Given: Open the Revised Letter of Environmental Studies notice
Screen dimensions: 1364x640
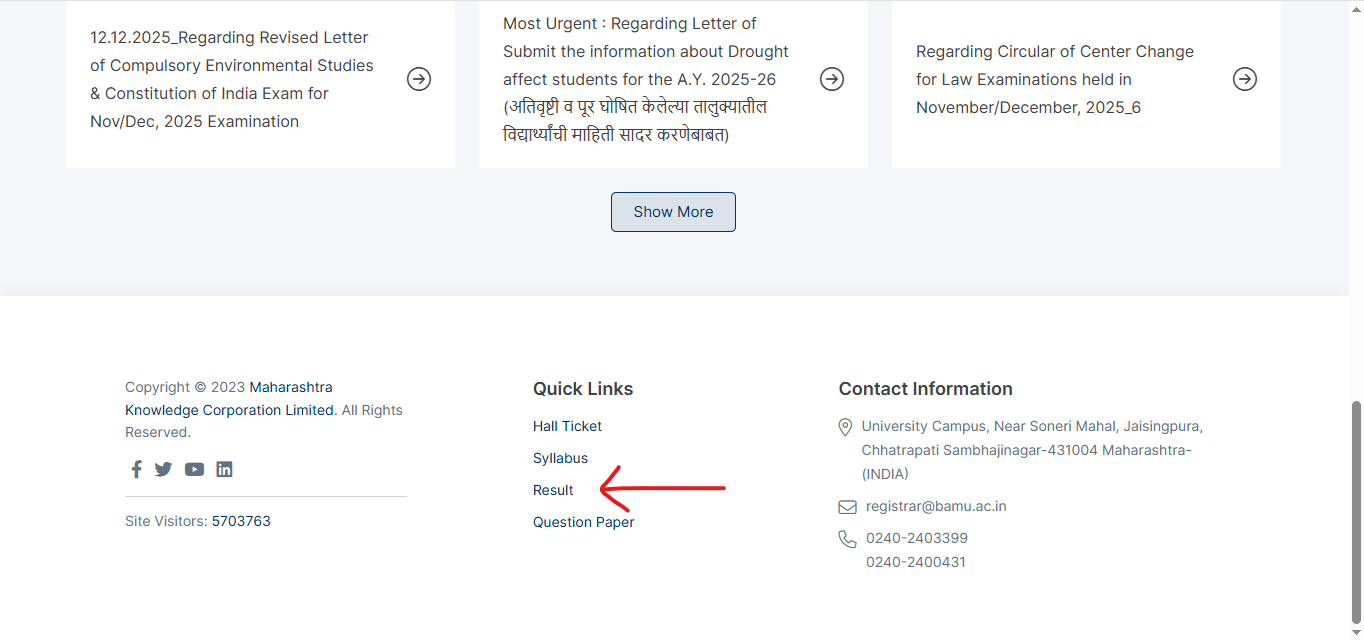Looking at the screenshot, I should coord(231,79).
